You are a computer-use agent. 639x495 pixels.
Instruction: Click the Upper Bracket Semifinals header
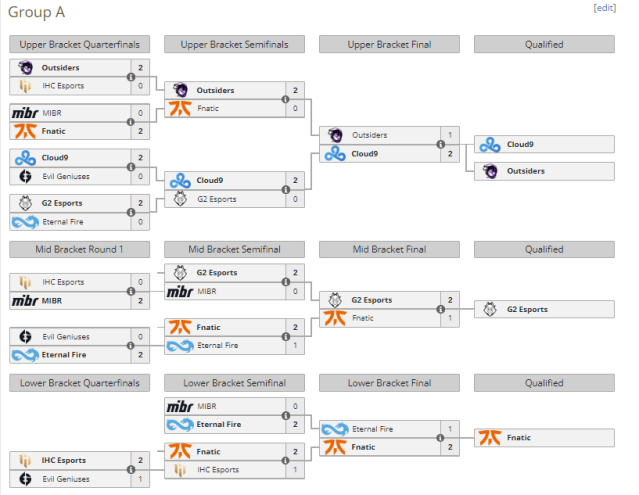[234, 44]
